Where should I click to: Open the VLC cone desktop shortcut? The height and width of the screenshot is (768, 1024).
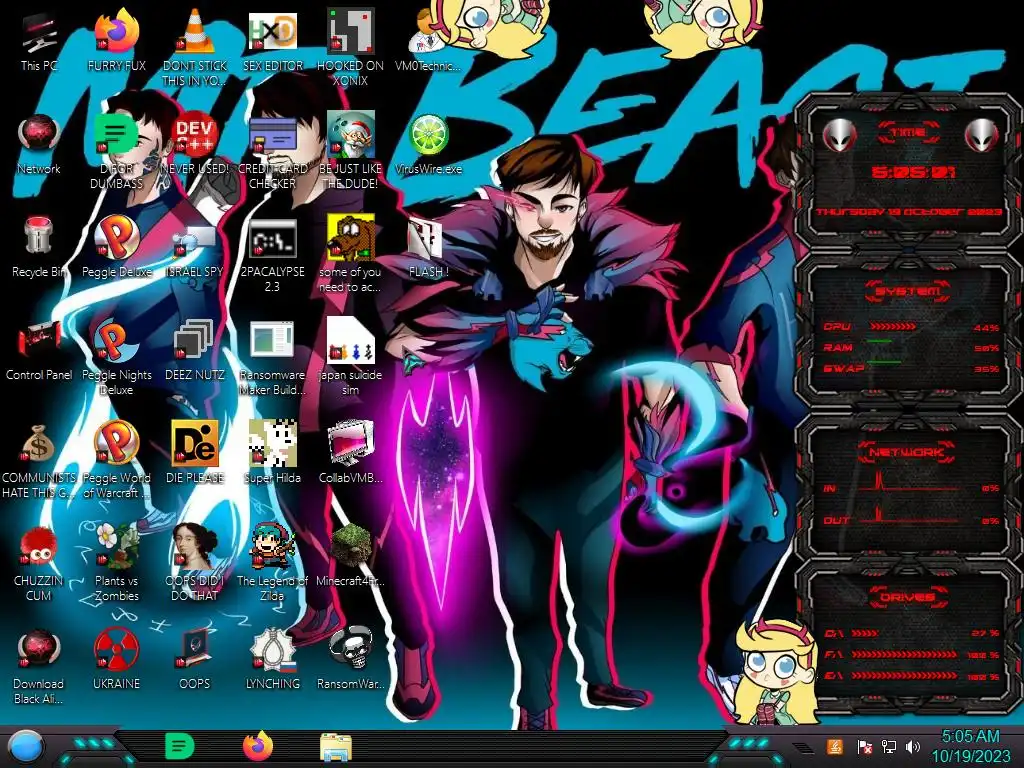pyautogui.click(x=195, y=47)
